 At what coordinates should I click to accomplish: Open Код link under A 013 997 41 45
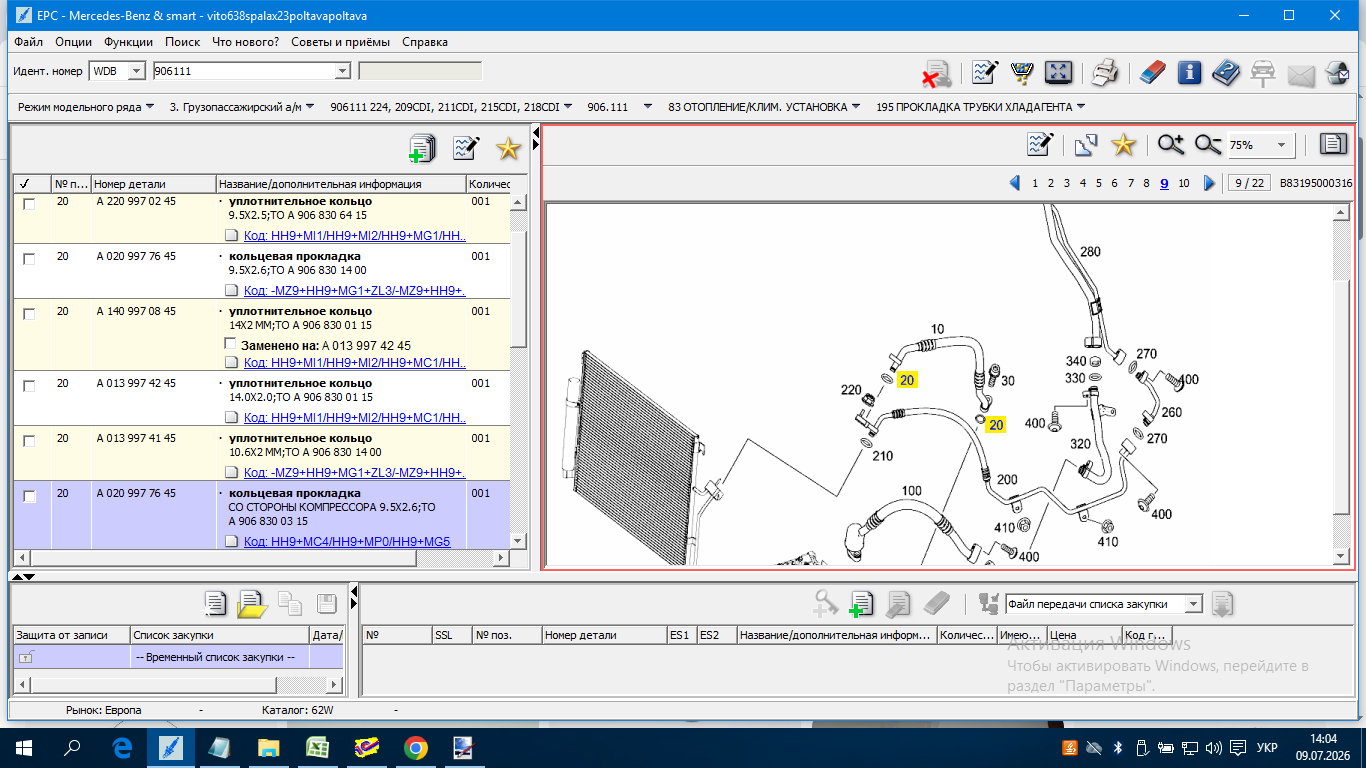click(355, 473)
